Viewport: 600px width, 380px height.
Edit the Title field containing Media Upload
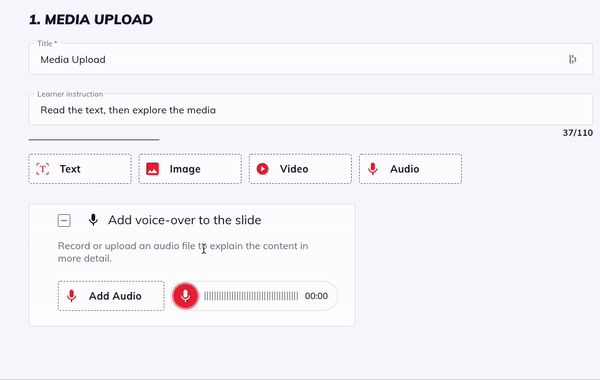[311, 59]
